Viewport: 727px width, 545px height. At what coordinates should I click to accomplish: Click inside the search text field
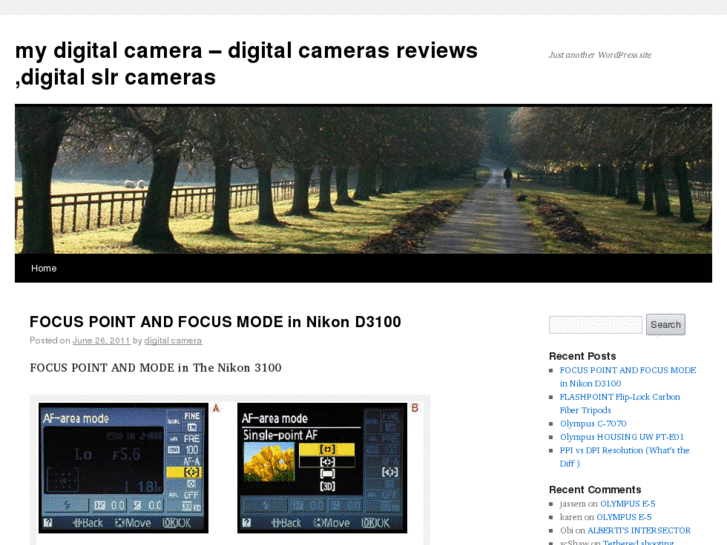click(595, 325)
